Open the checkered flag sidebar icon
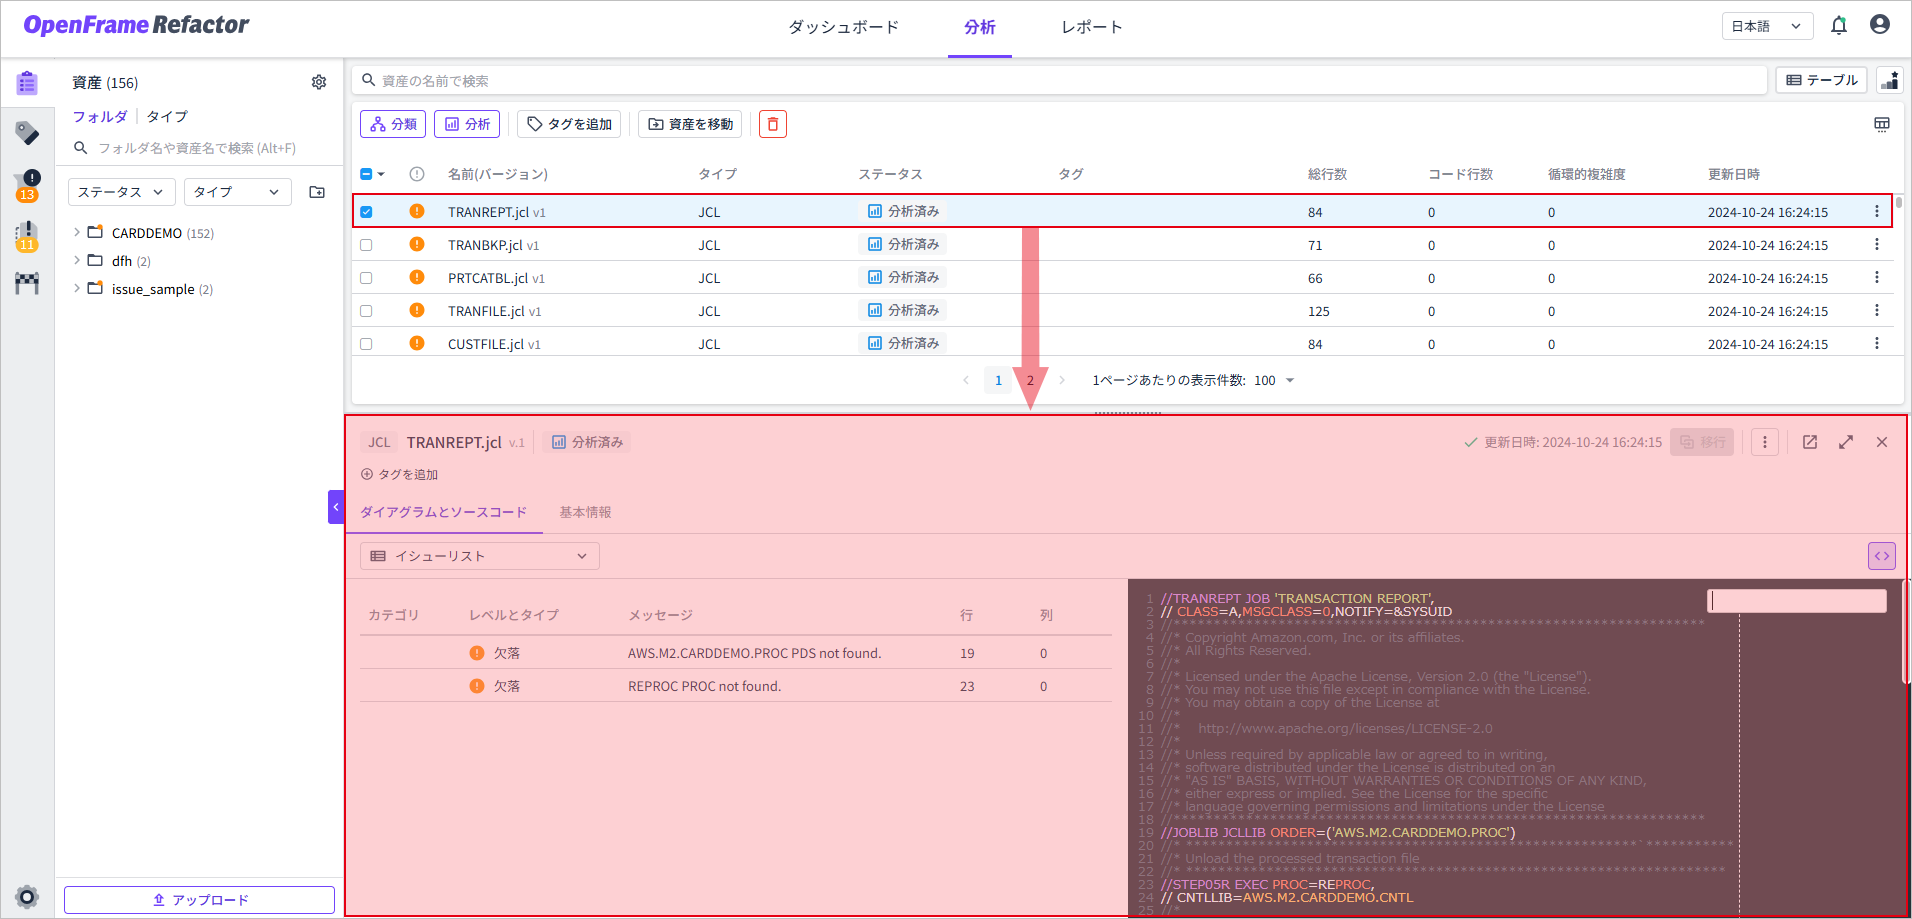 click(27, 284)
